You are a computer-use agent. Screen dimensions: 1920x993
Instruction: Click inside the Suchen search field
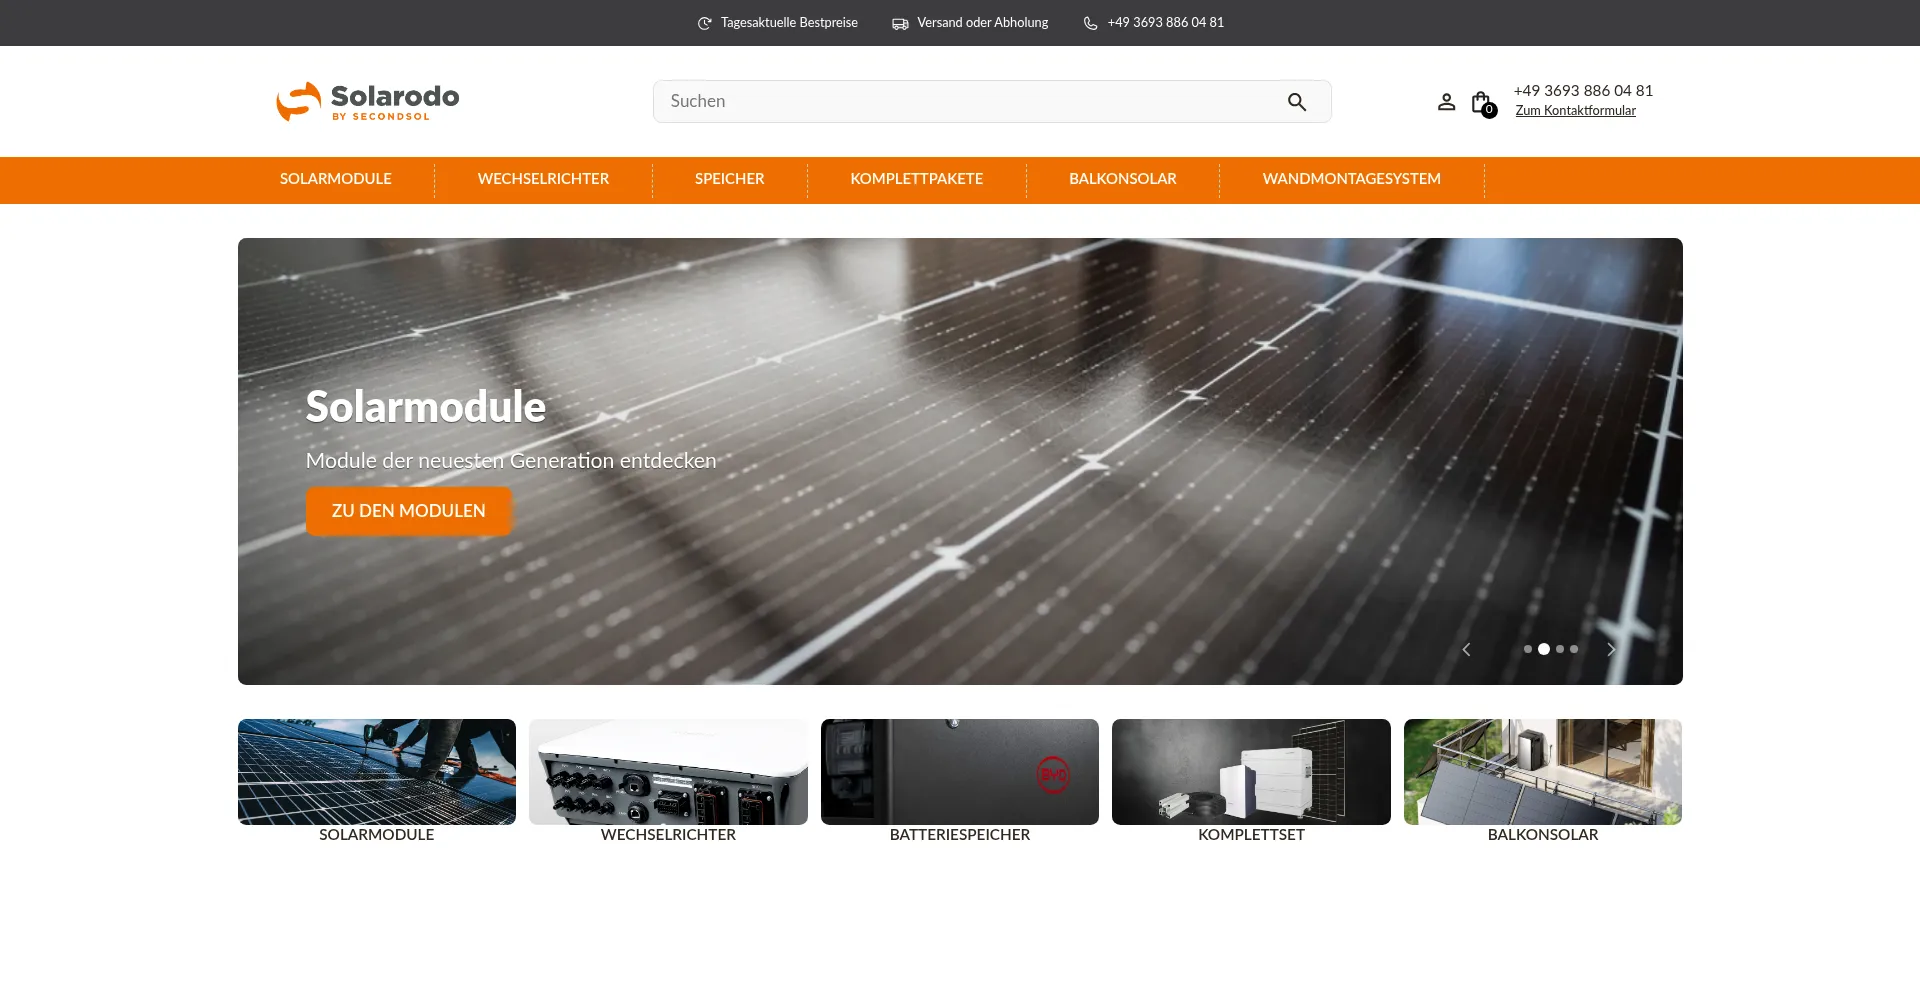[950, 101]
